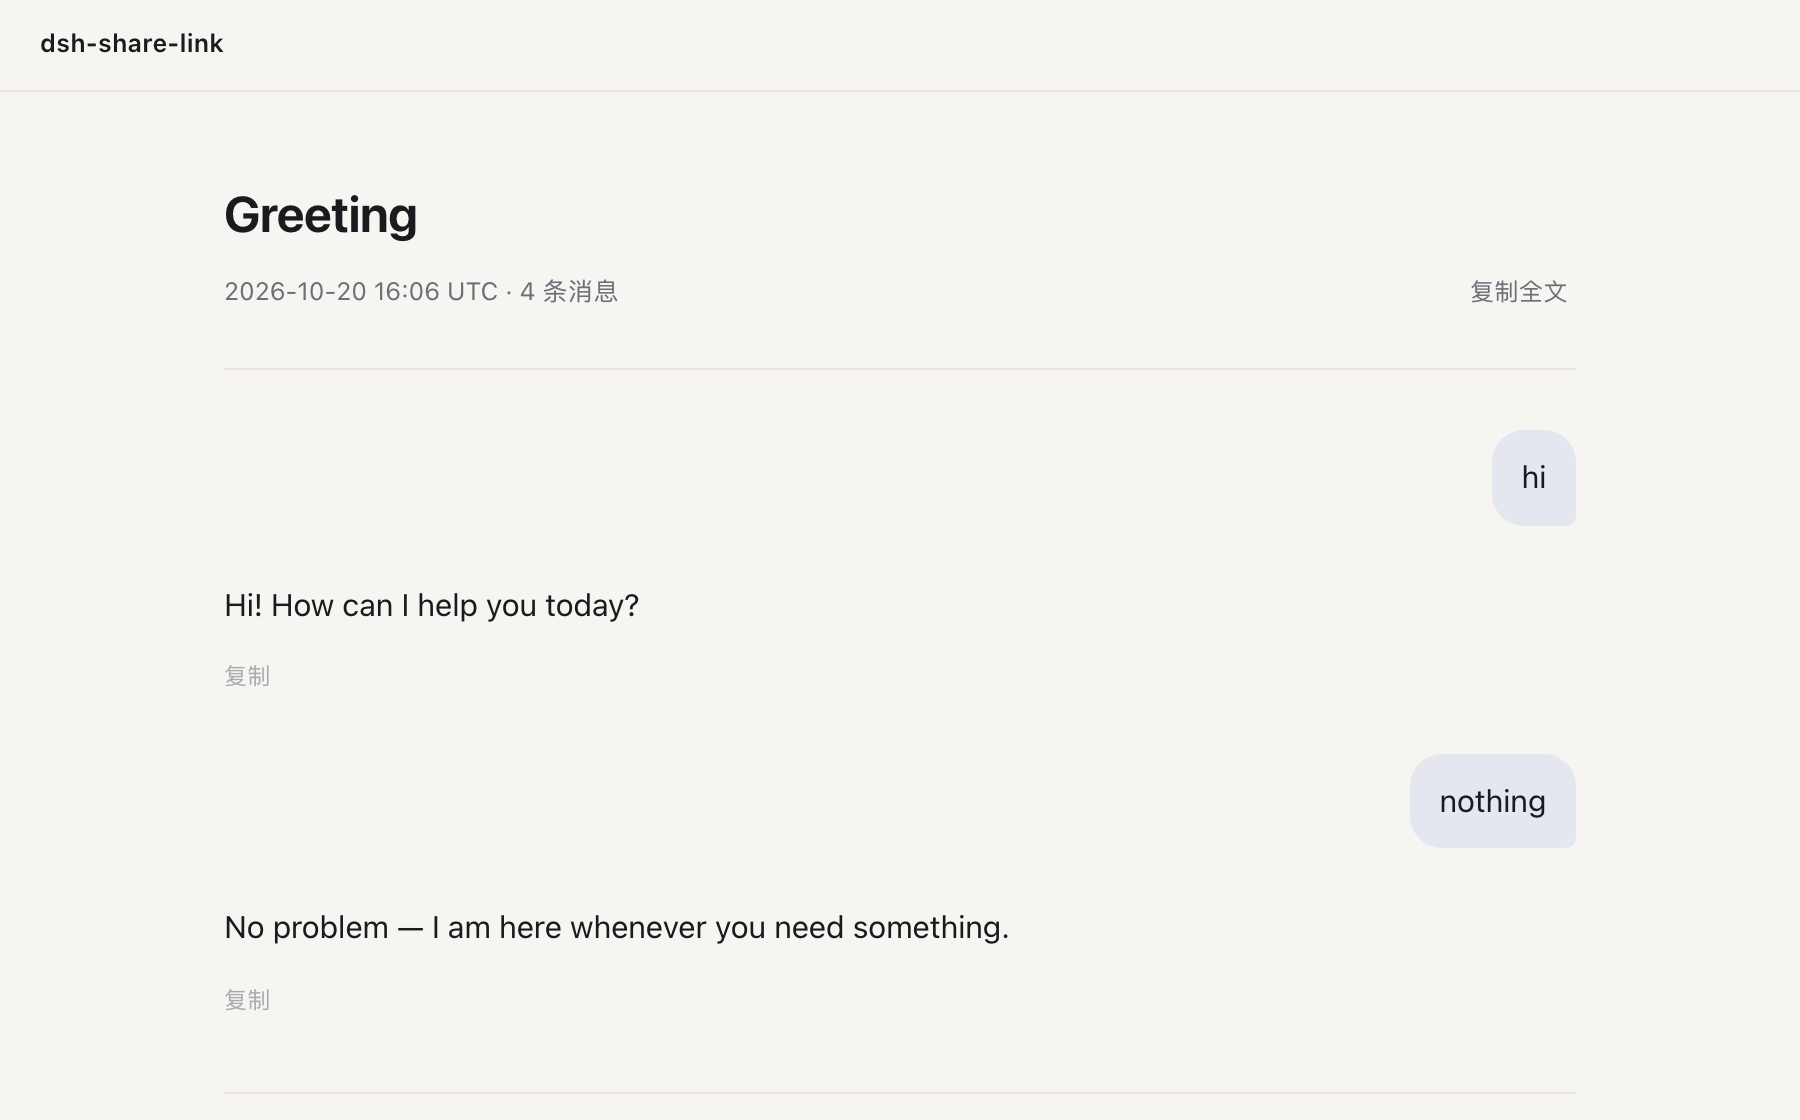Click the dsh-share-link header title
This screenshot has height=1120, width=1800.
tap(131, 43)
